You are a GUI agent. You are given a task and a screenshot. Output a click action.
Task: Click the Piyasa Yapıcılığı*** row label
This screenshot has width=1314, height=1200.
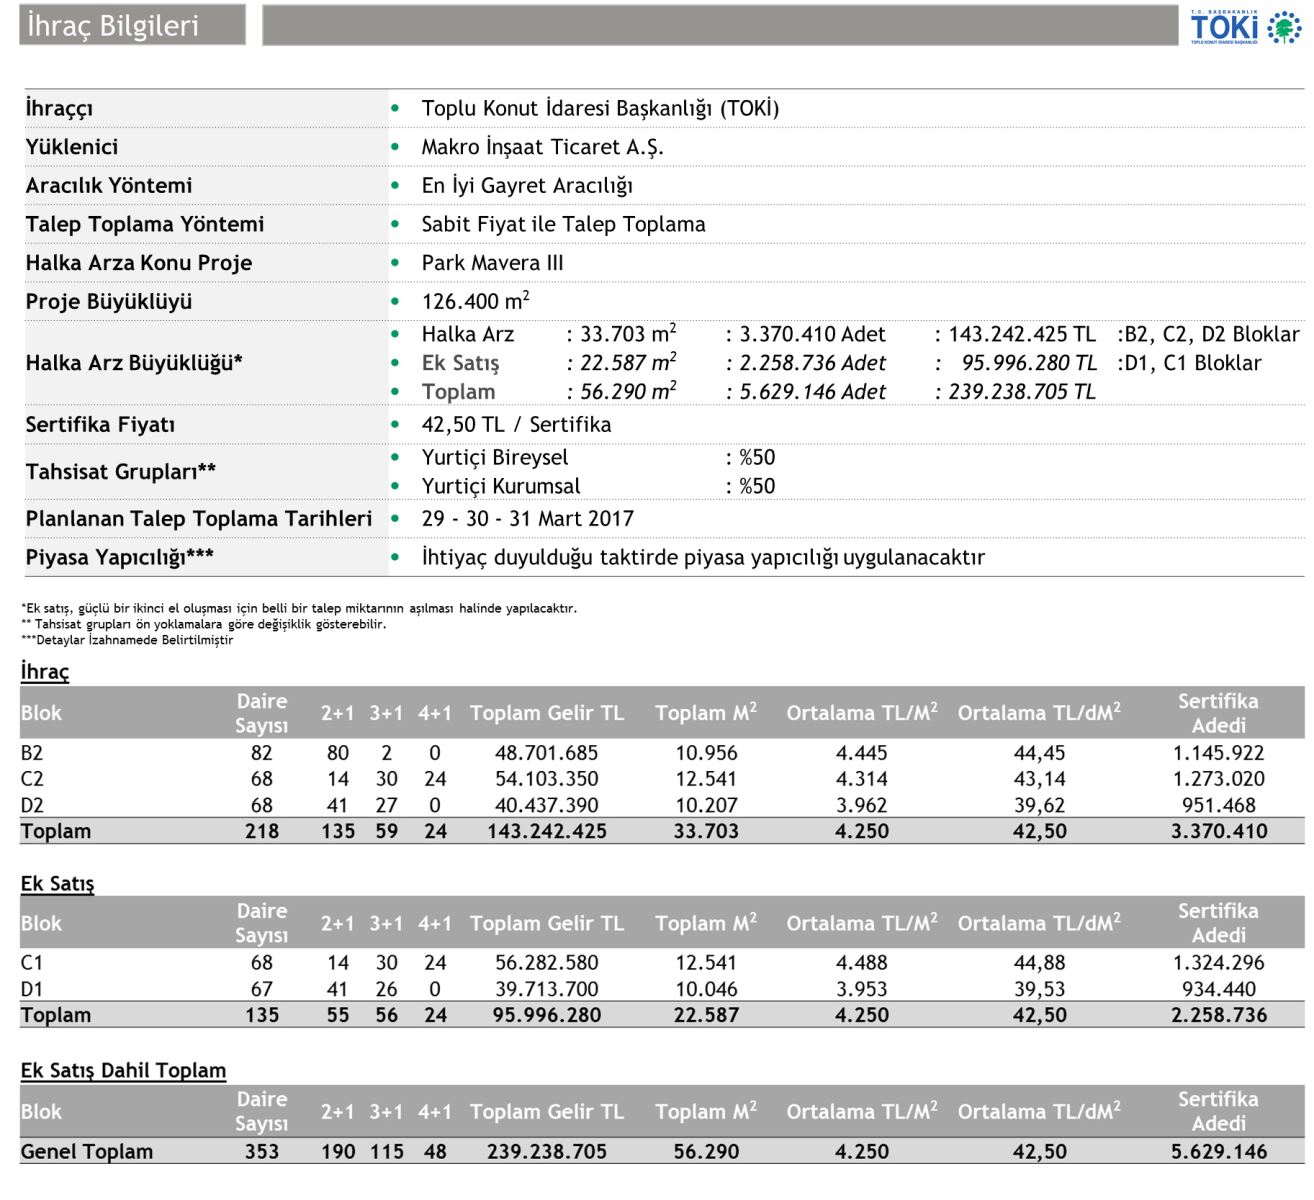pyautogui.click(x=119, y=557)
